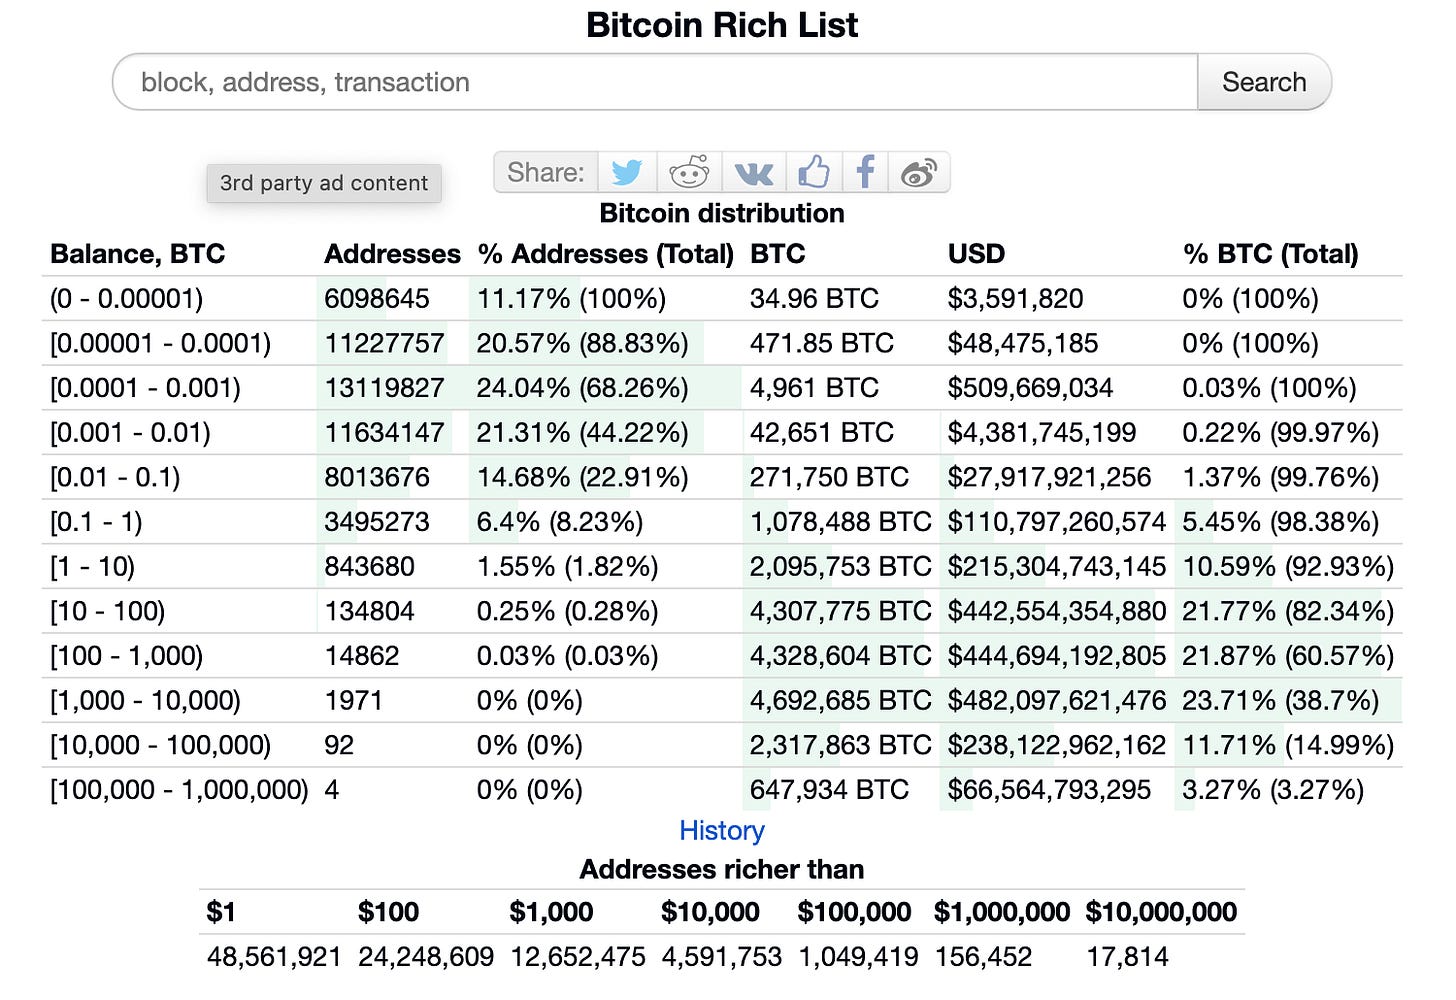Click the 12,652,475 addresses value

(x=578, y=957)
